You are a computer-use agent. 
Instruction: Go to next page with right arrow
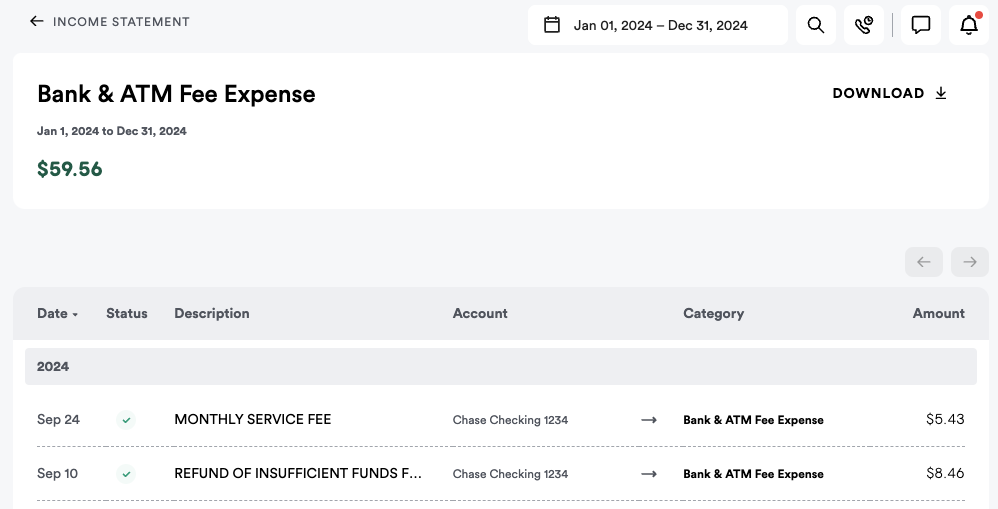[970, 262]
